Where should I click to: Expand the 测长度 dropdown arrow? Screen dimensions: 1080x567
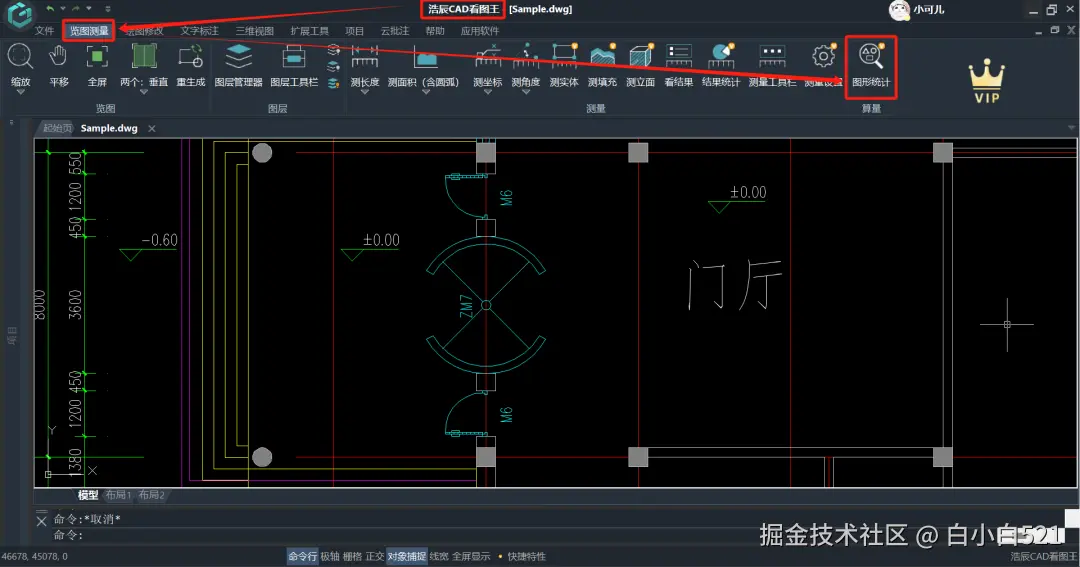tap(364, 92)
